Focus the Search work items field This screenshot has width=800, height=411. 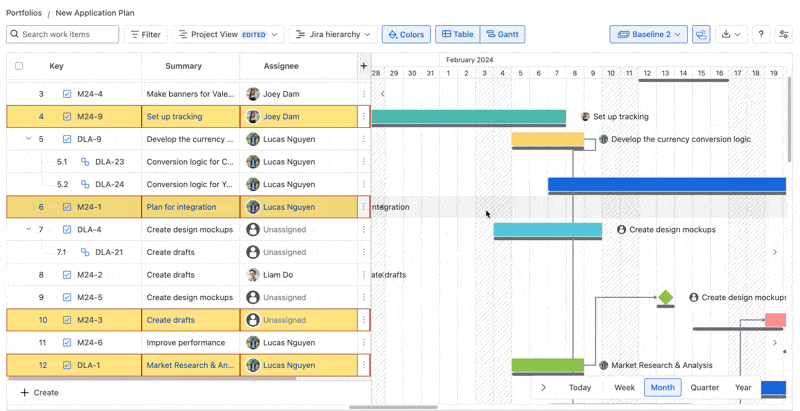69,34
